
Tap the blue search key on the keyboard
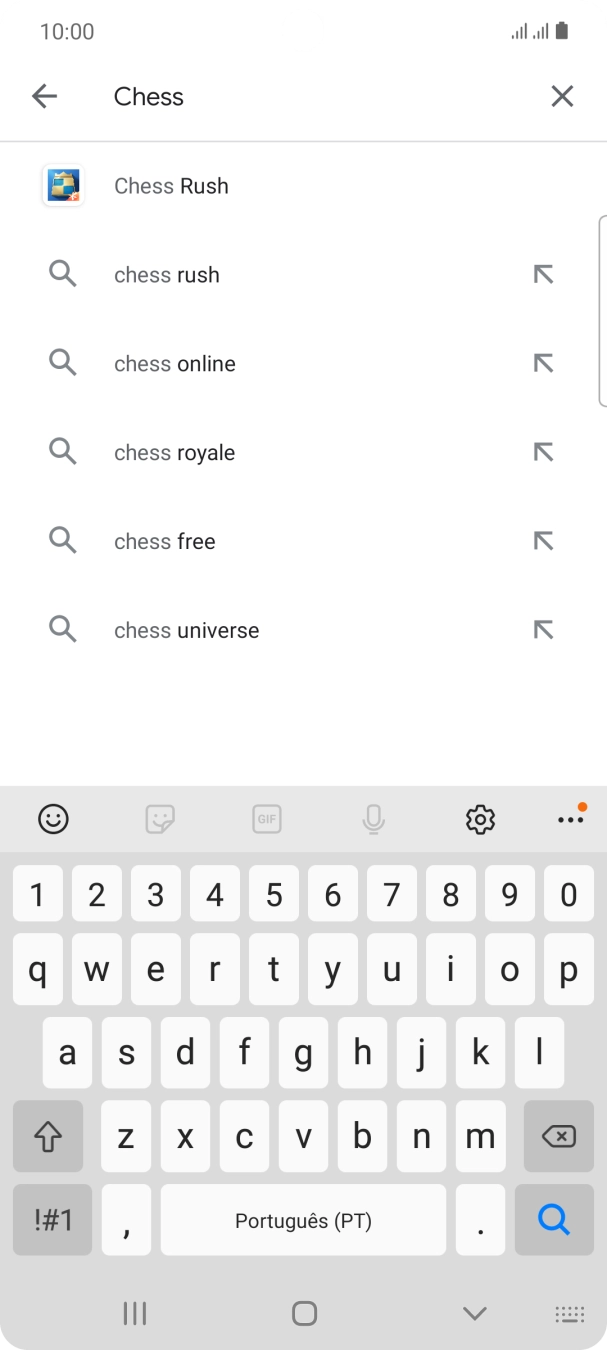coord(553,1220)
